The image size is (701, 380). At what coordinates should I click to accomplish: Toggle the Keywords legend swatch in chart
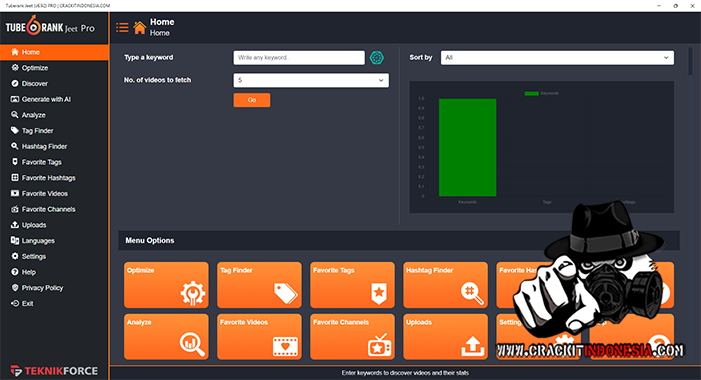[x=532, y=93]
